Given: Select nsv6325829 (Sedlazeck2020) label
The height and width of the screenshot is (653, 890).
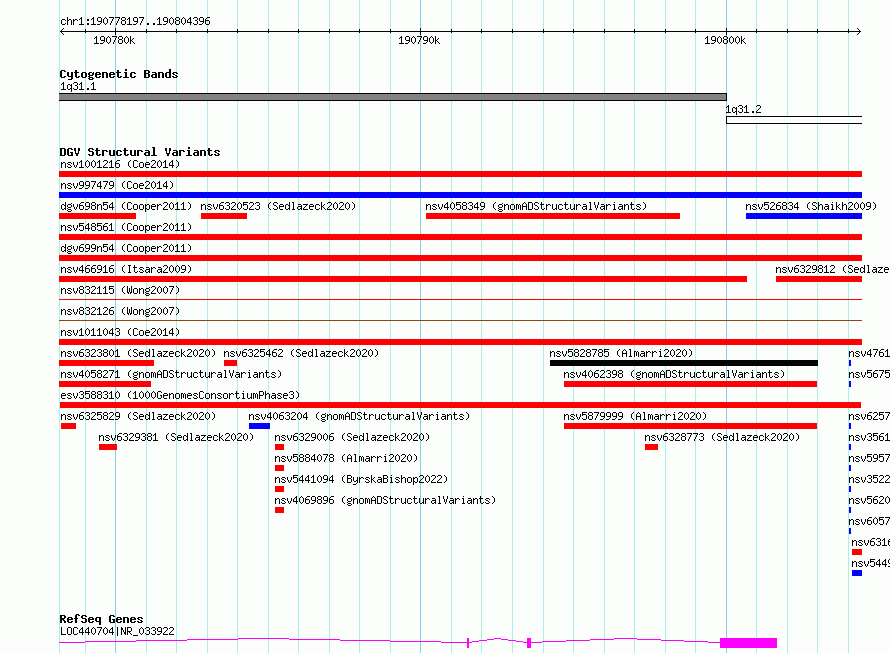Looking at the screenshot, I should point(138,416).
